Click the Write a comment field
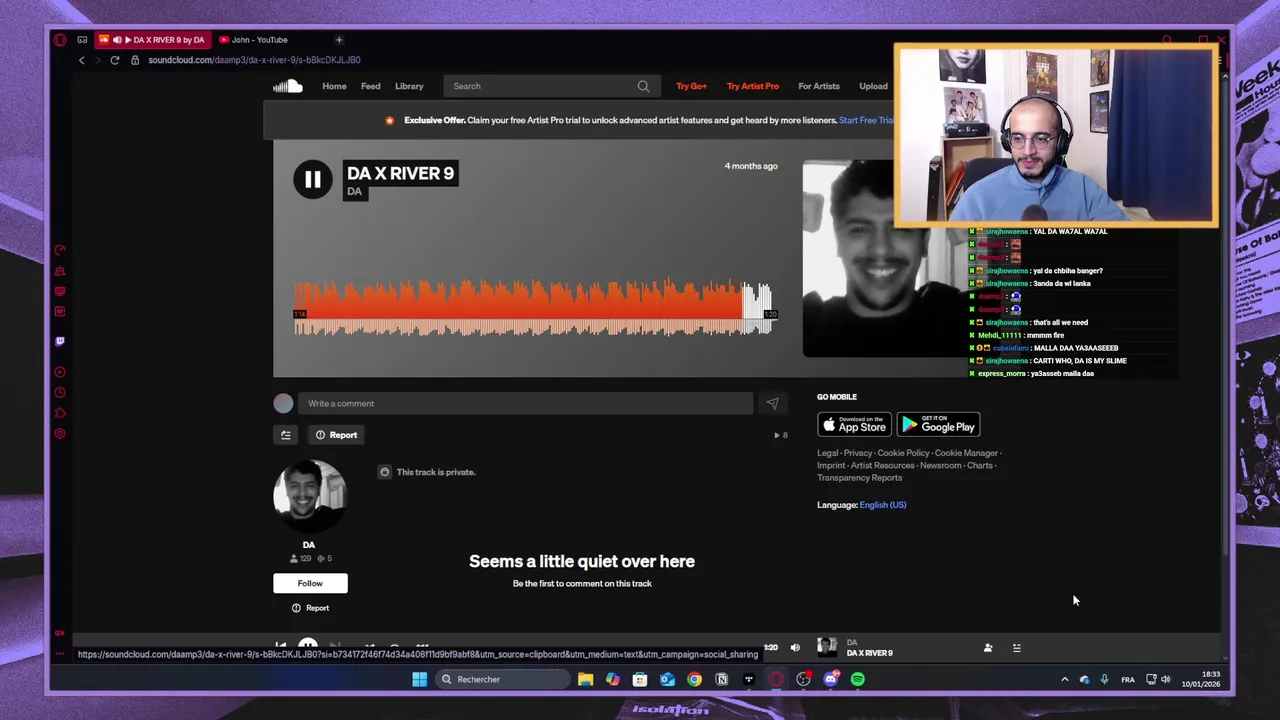The width and height of the screenshot is (1280, 720). [x=525, y=403]
